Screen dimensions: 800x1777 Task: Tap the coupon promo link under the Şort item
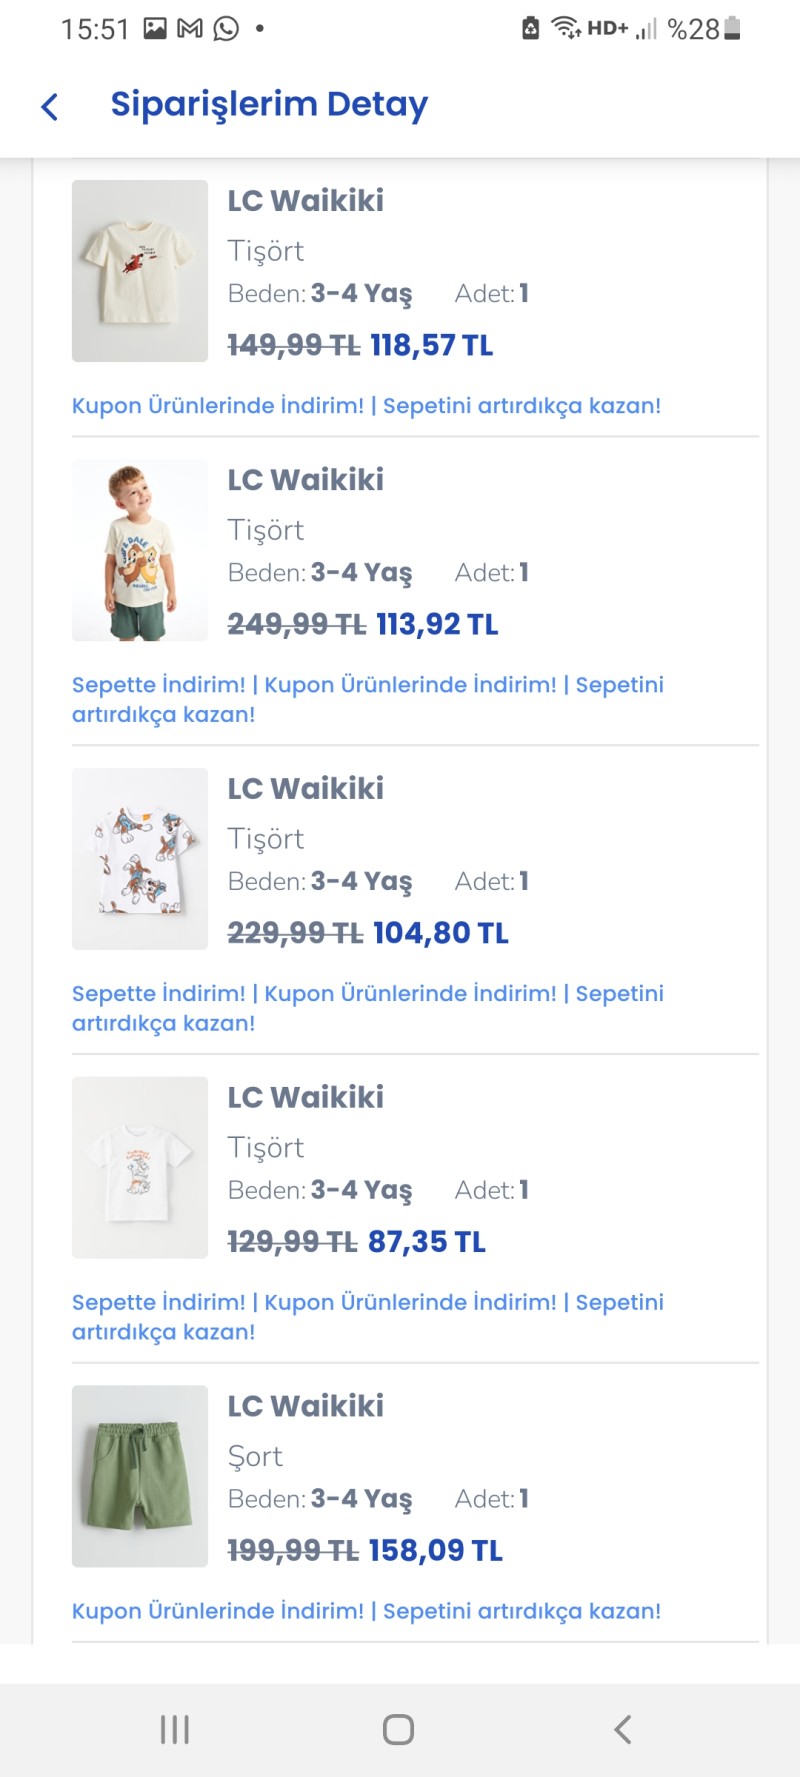pos(366,1611)
